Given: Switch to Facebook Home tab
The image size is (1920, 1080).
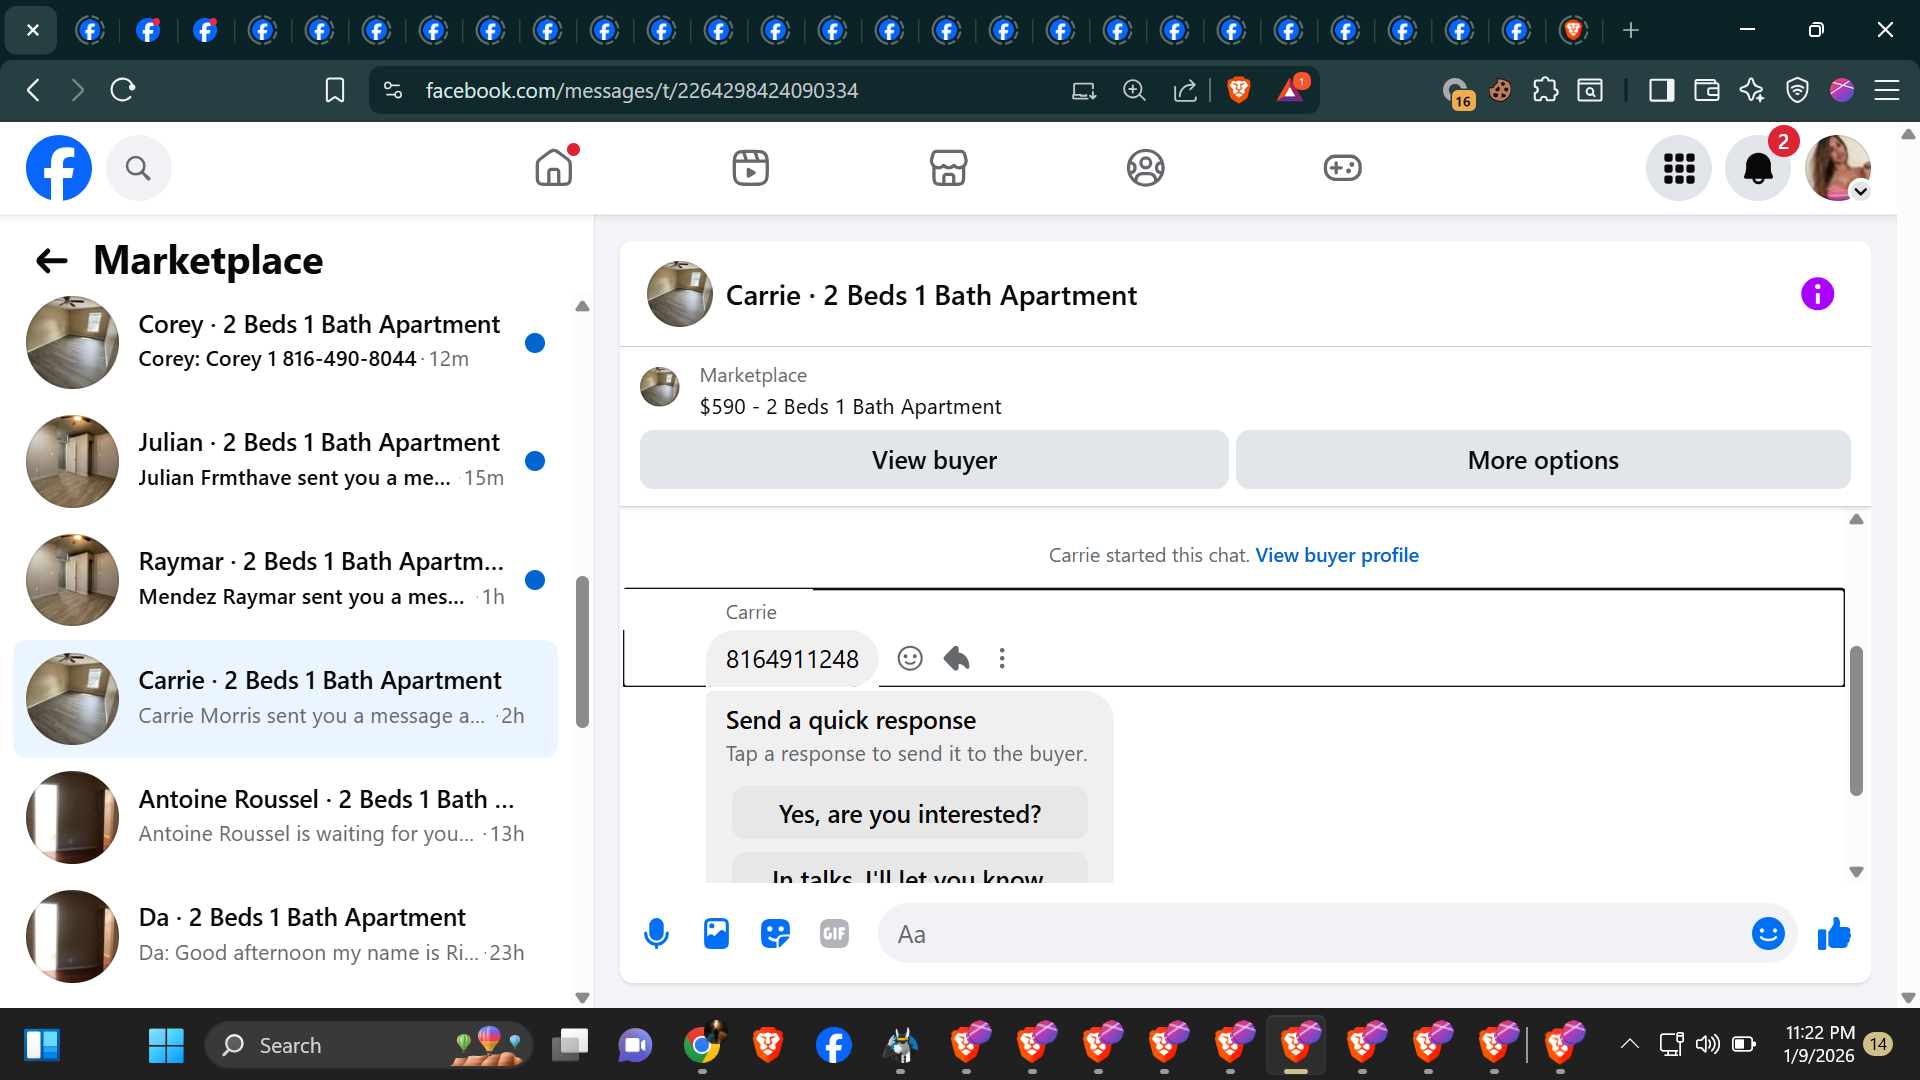Looking at the screenshot, I should coord(553,168).
